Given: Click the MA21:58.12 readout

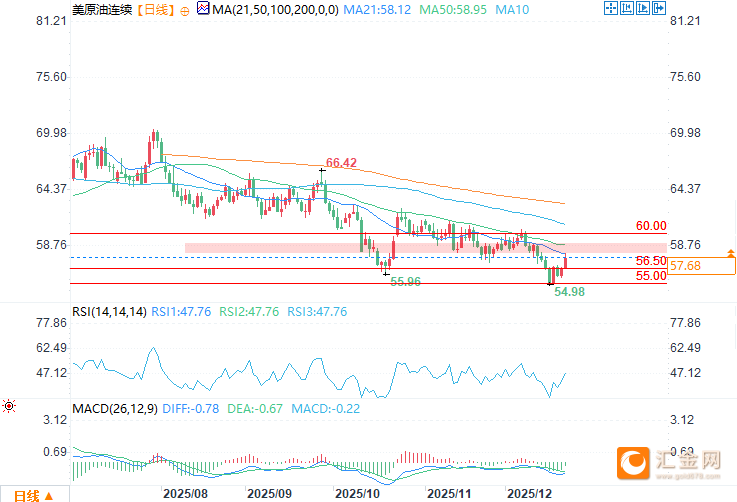Looking at the screenshot, I should (377, 10).
